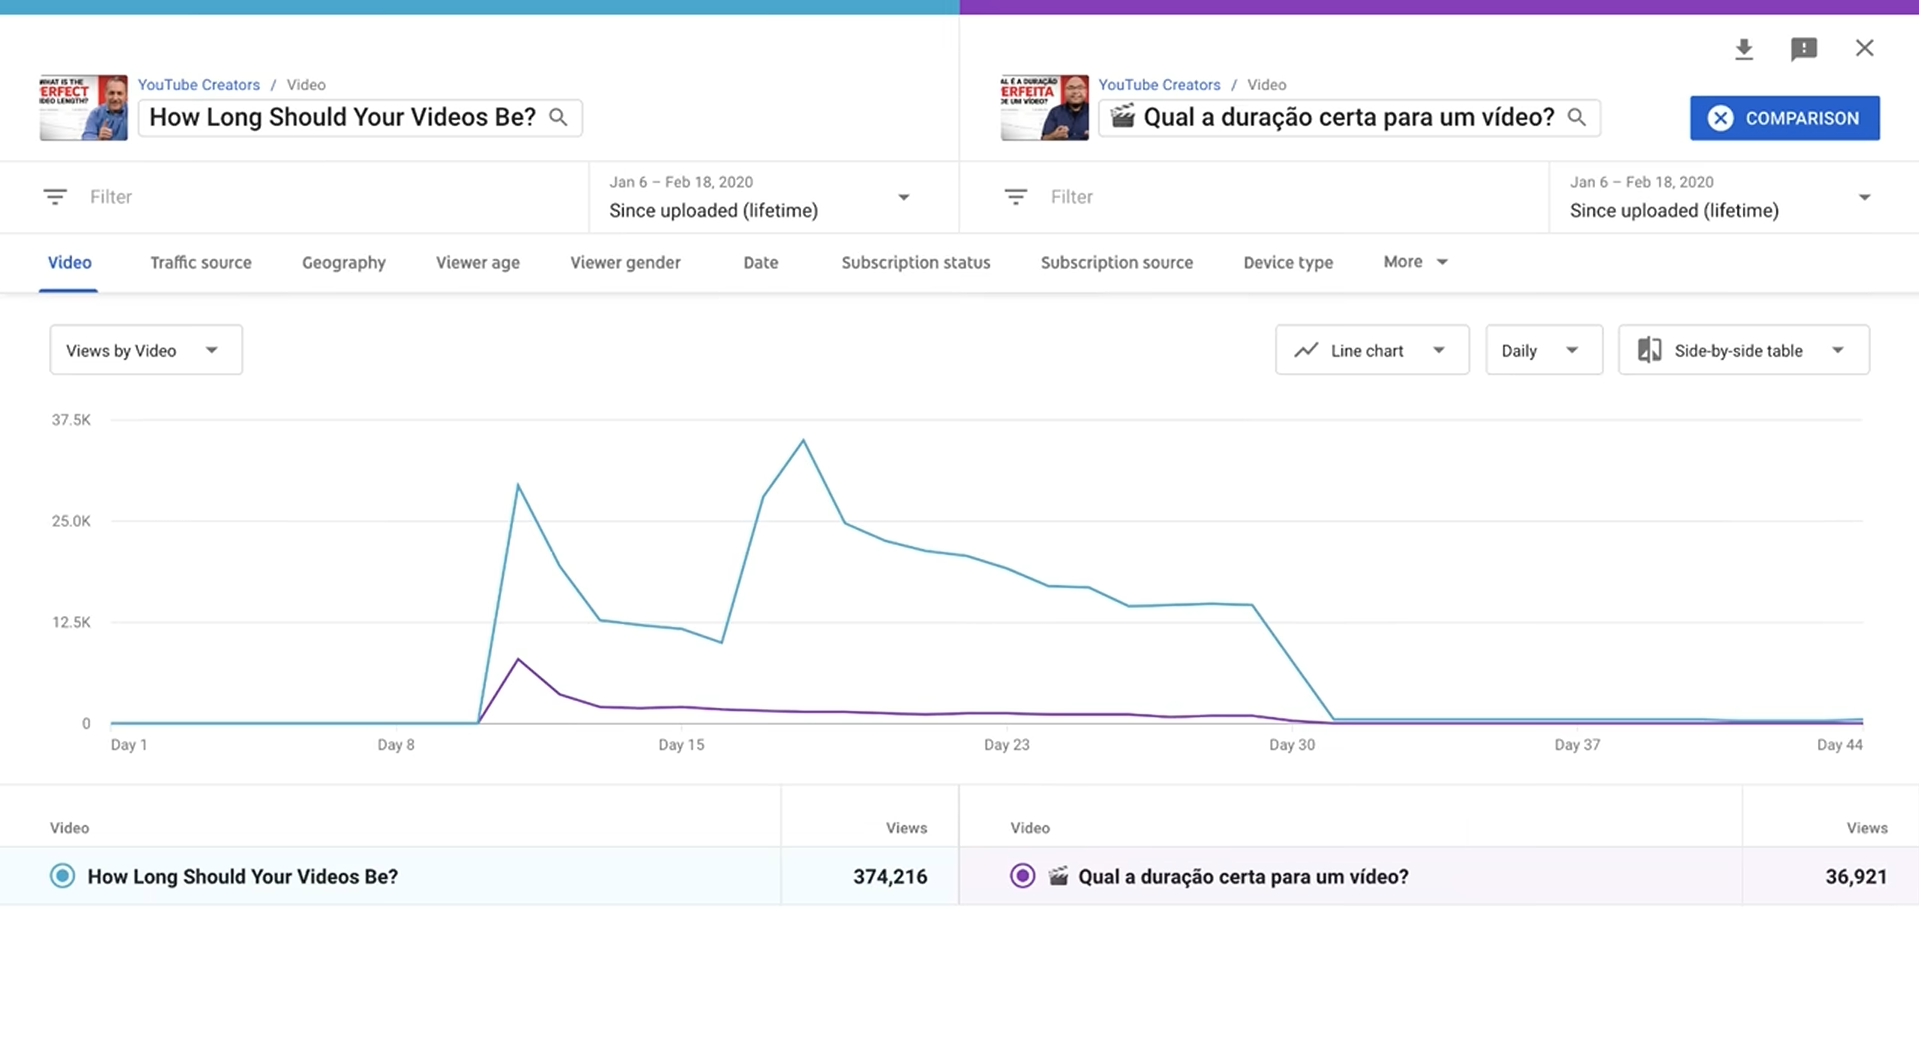1919x1048 pixels.
Task: Toggle the Qual a duração video radio
Action: click(1022, 876)
